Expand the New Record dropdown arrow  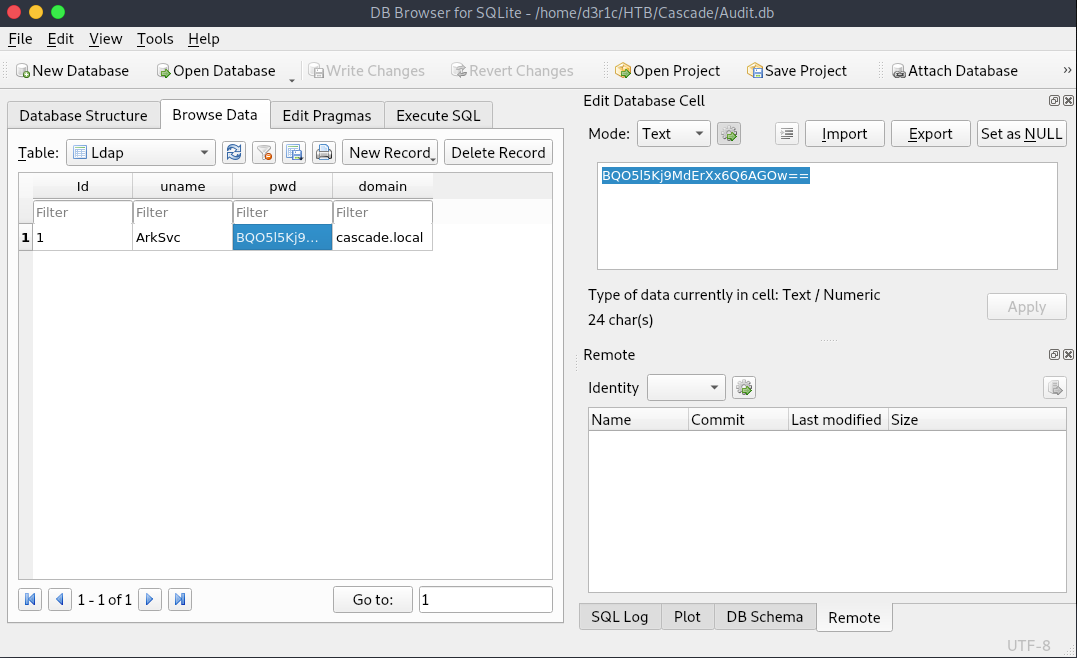tap(433, 159)
